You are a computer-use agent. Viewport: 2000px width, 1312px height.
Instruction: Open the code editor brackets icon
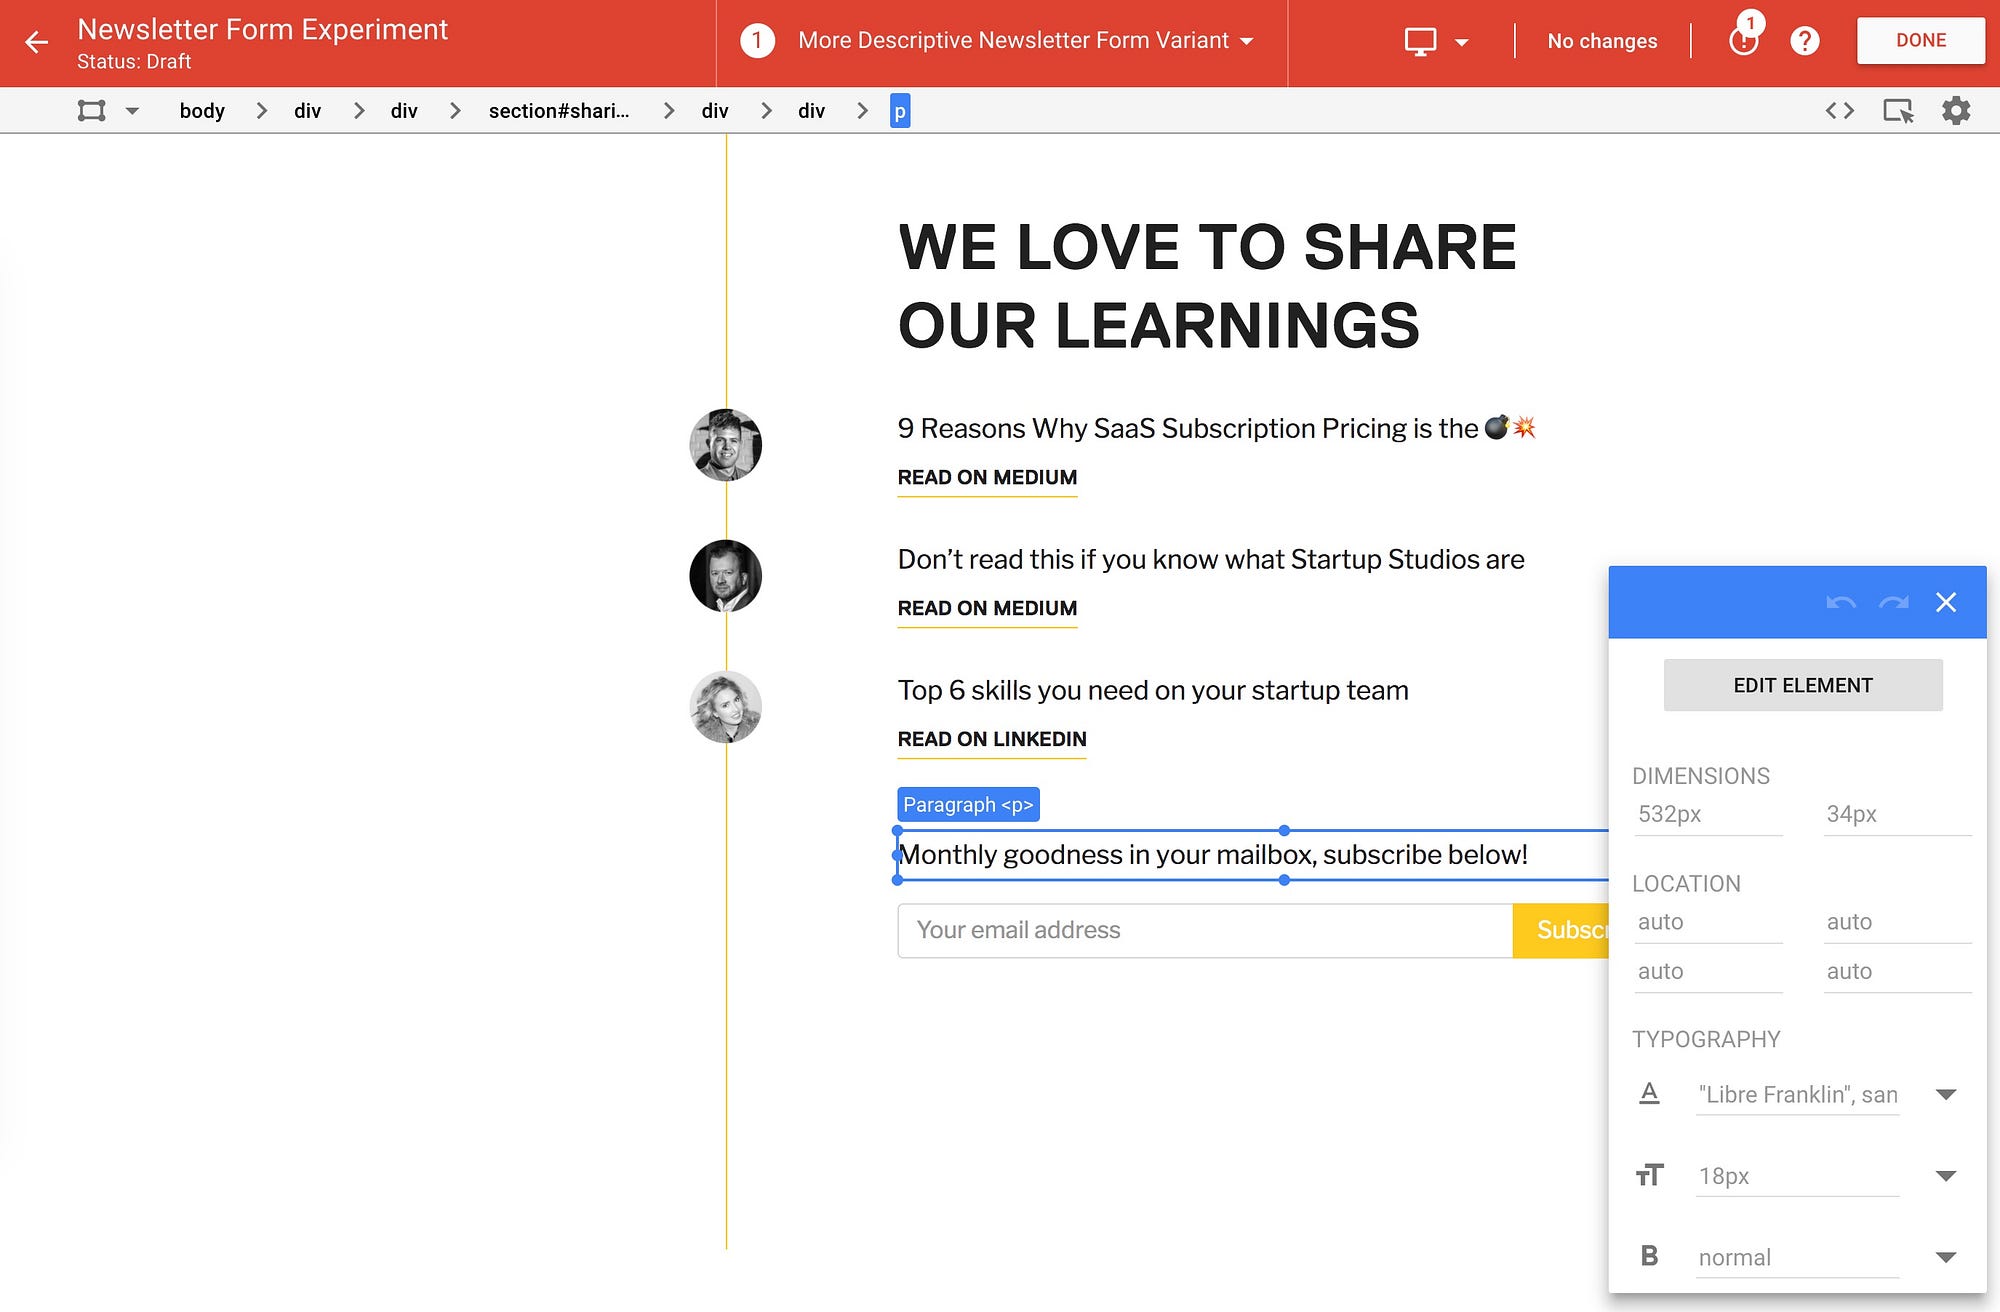1839,111
